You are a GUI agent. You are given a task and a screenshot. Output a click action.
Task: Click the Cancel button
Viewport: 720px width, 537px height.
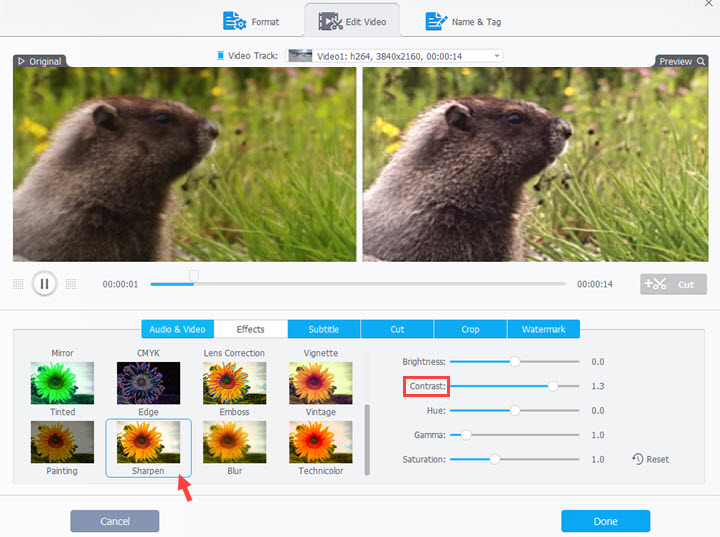[115, 521]
